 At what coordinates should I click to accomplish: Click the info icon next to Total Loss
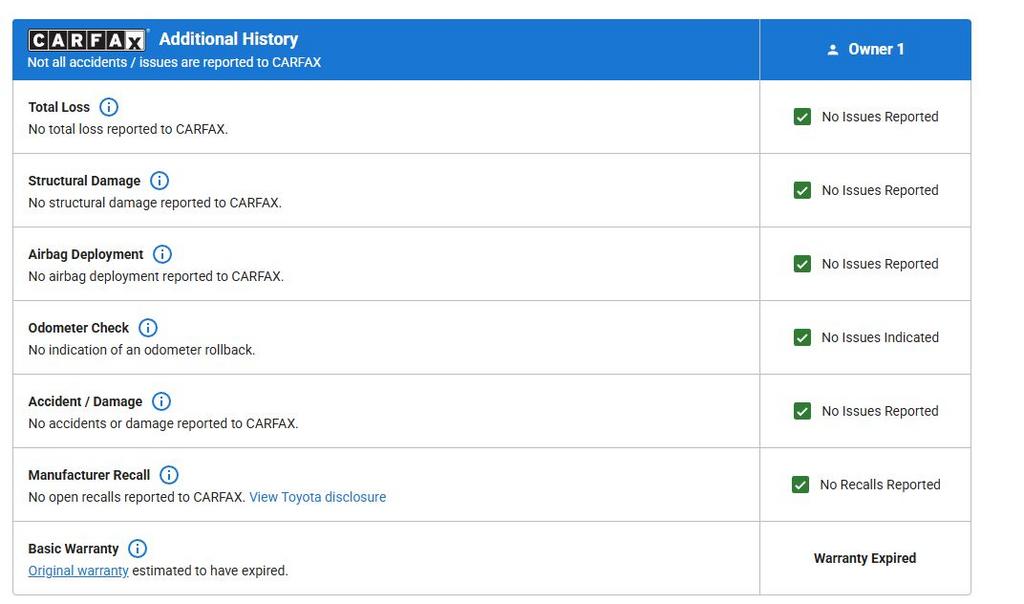coord(109,107)
